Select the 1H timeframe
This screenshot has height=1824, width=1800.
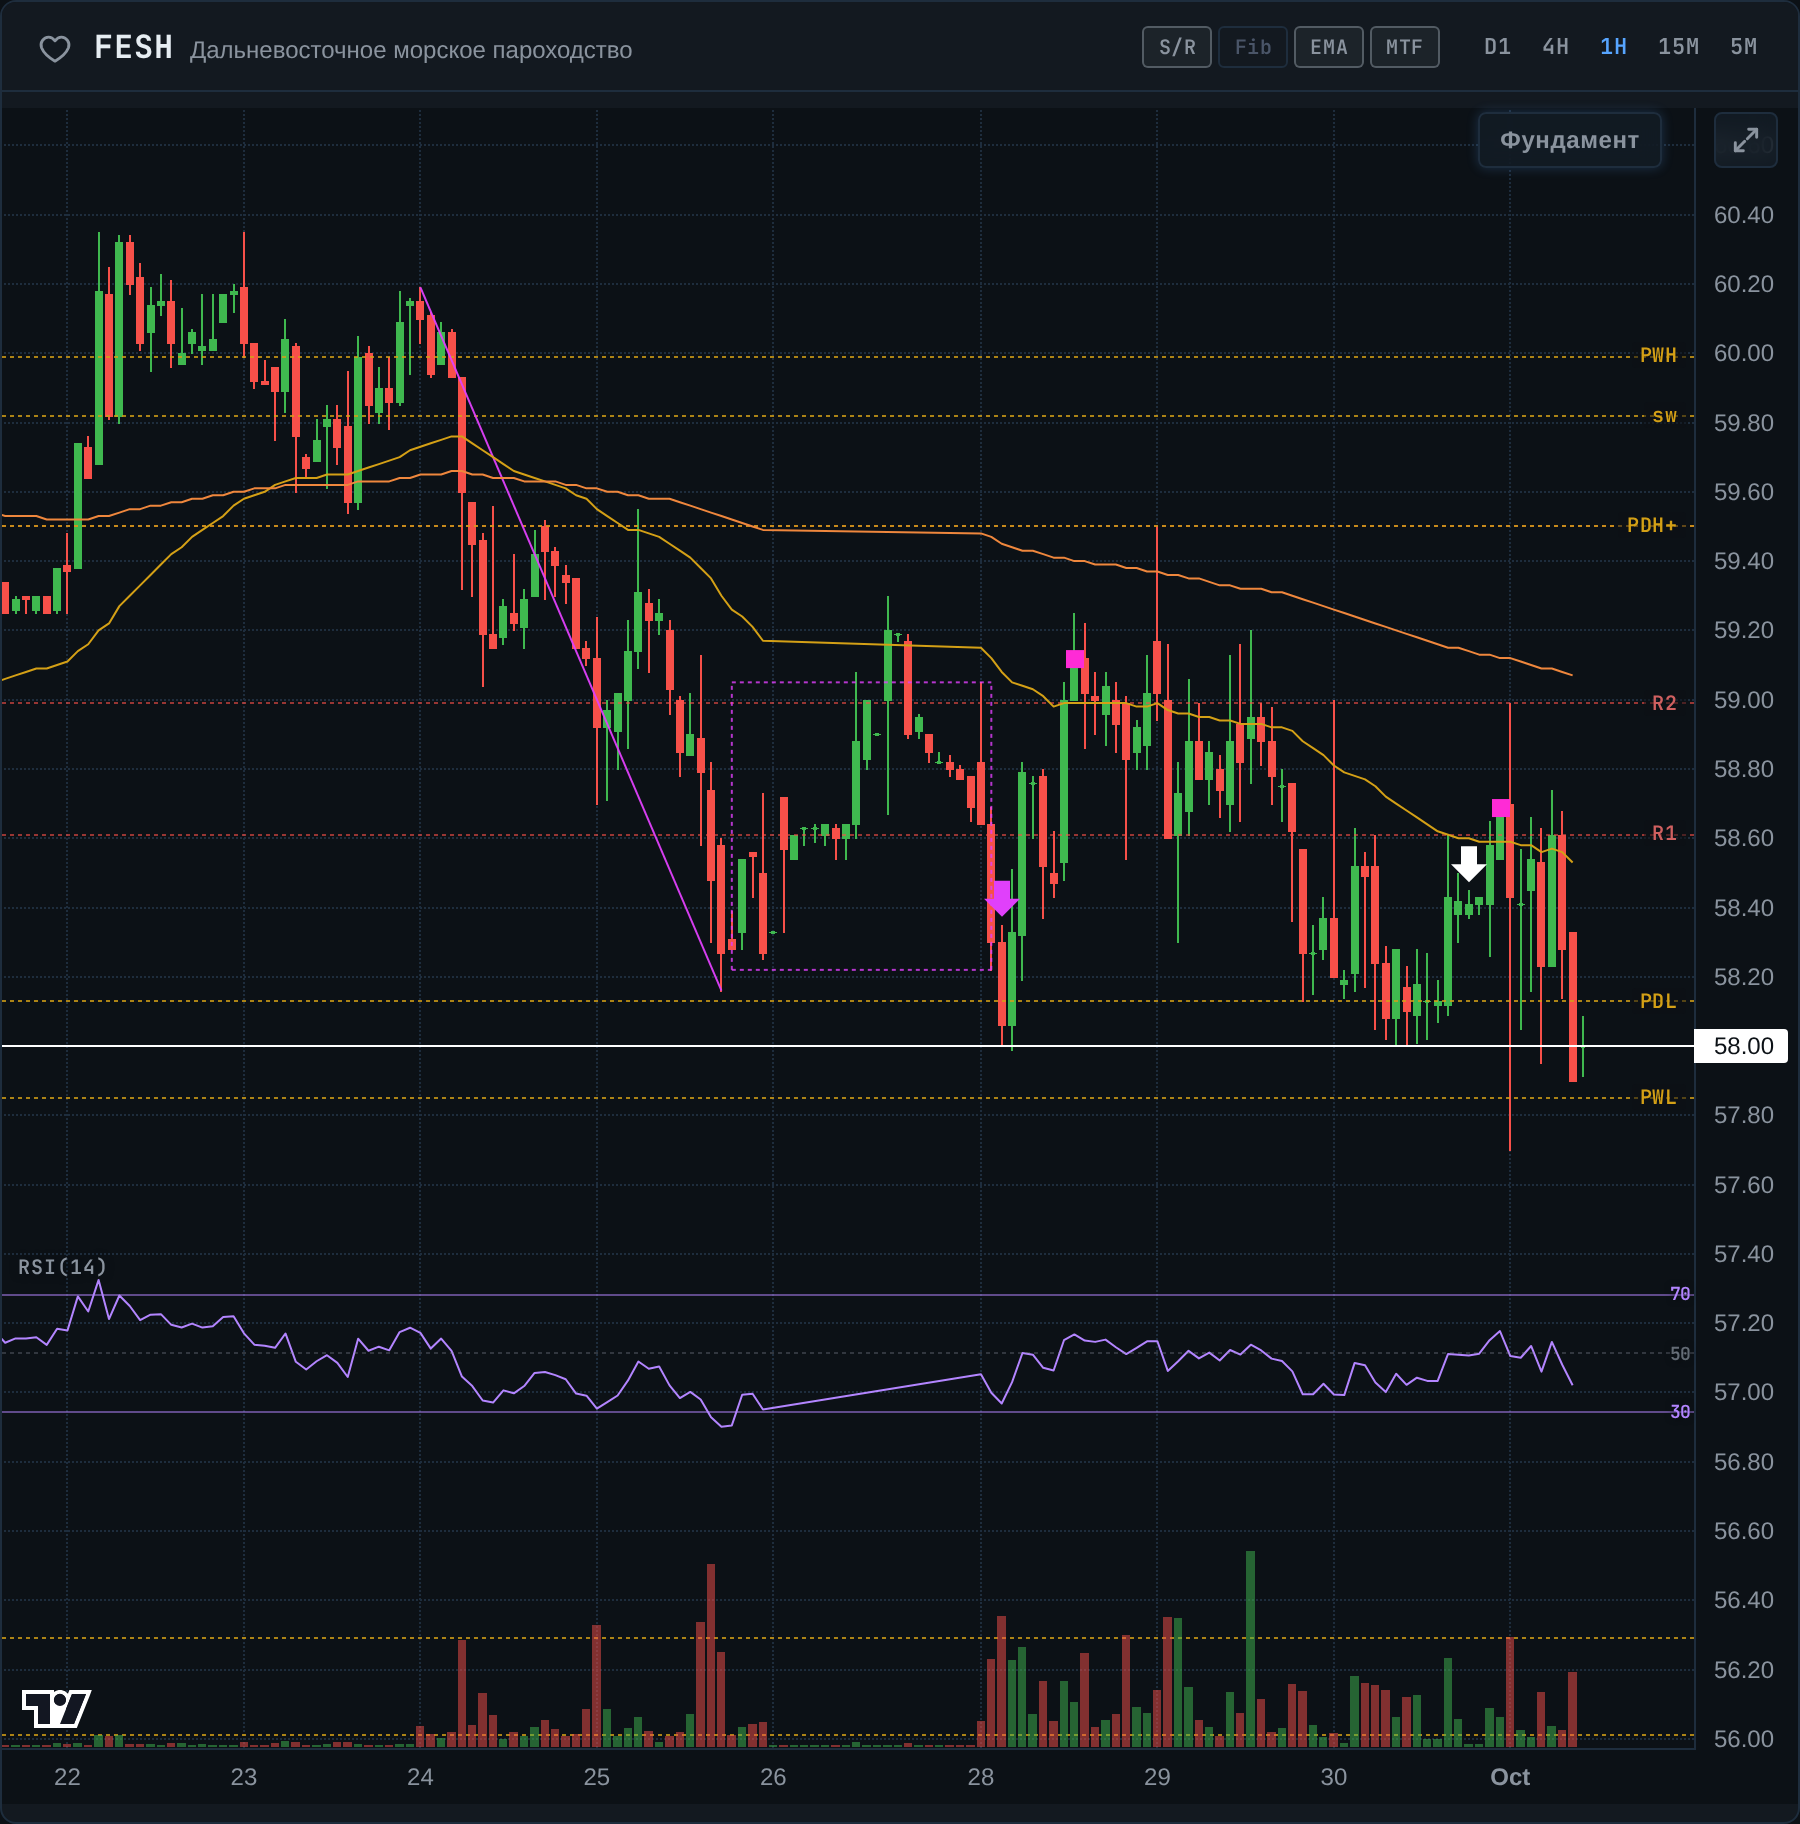(x=1613, y=47)
